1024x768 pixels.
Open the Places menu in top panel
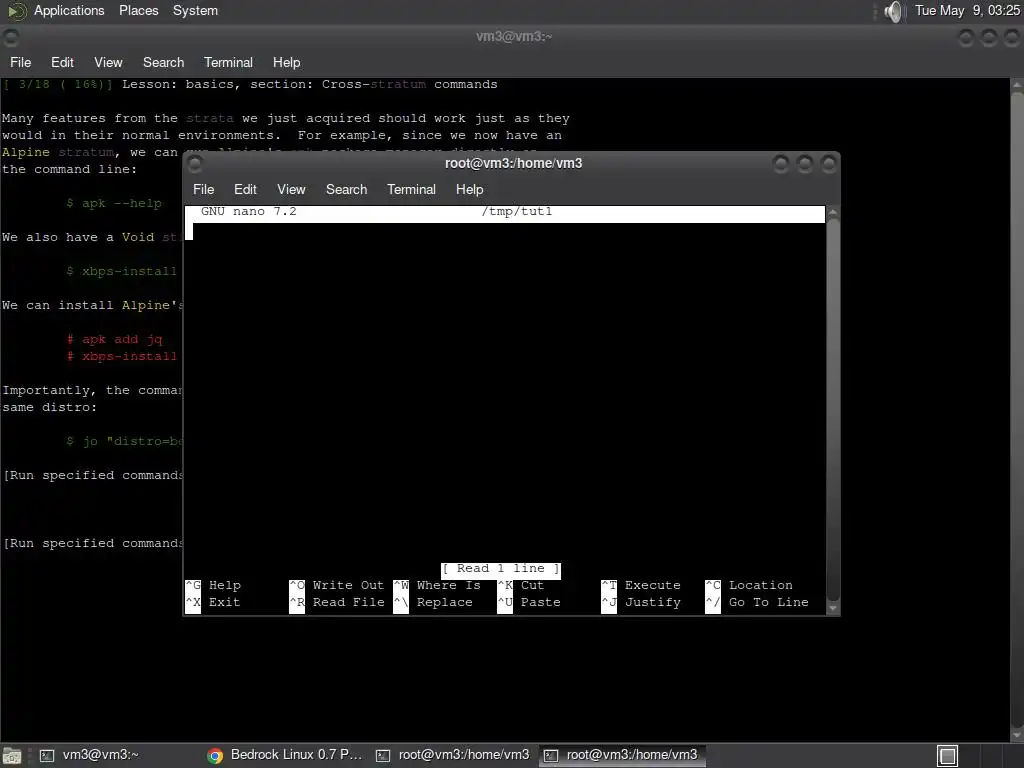(x=138, y=10)
